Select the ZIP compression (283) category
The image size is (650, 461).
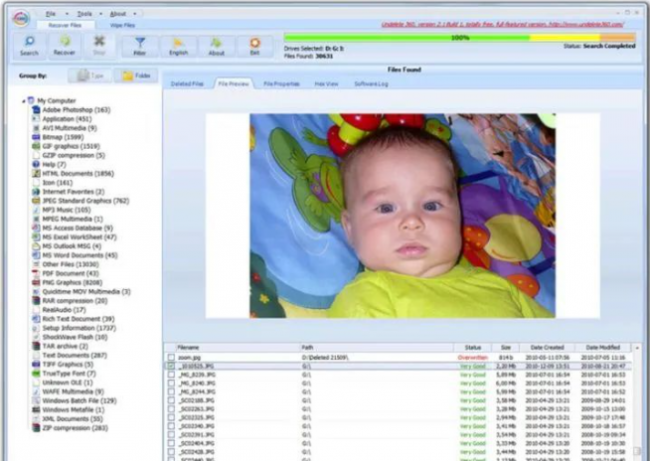(x=70, y=428)
